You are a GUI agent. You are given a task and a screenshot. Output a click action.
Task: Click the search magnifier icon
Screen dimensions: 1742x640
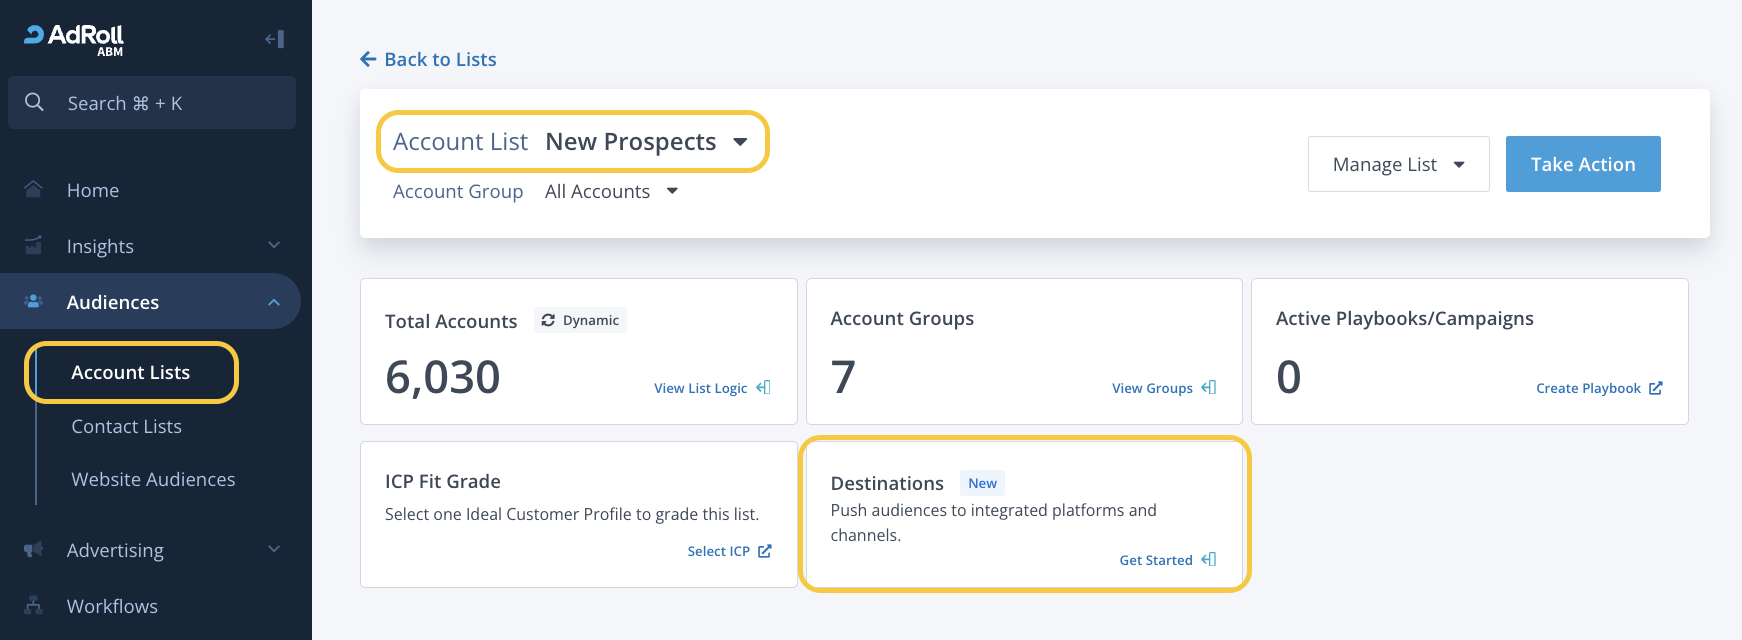34,102
